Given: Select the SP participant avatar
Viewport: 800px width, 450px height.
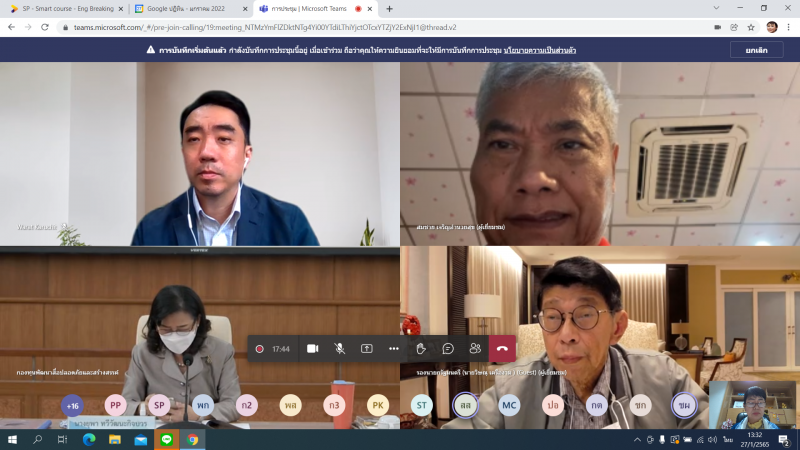Looking at the screenshot, I should tap(159, 405).
